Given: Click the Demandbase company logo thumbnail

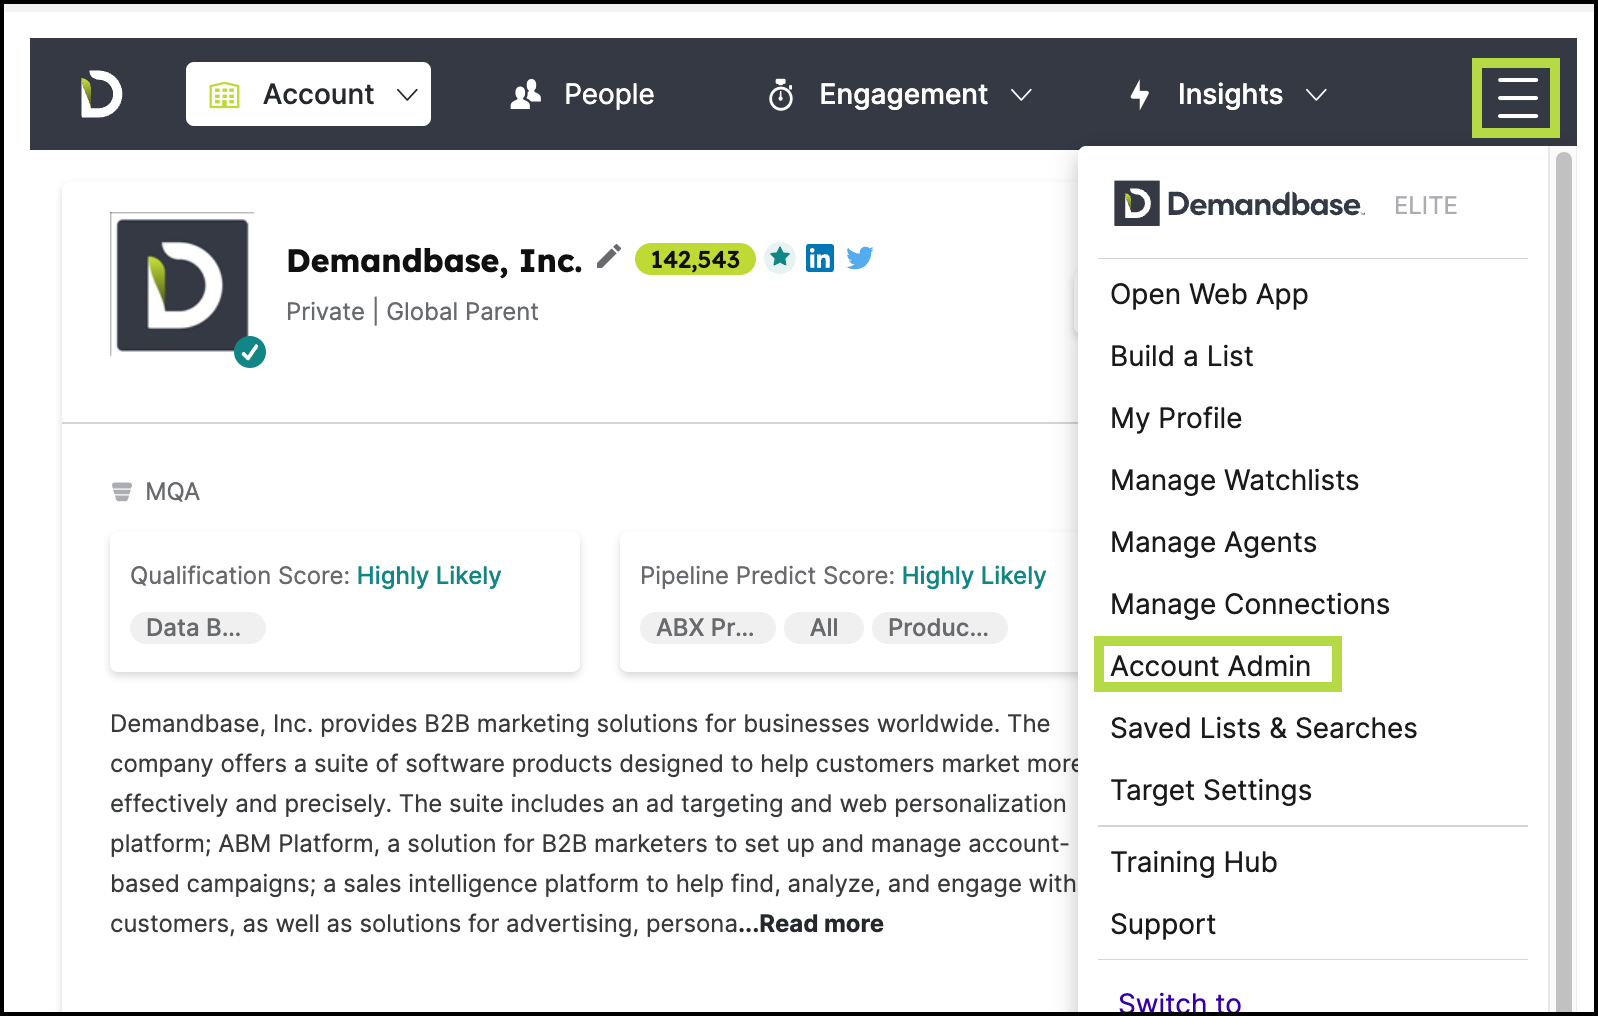Looking at the screenshot, I should click(182, 285).
